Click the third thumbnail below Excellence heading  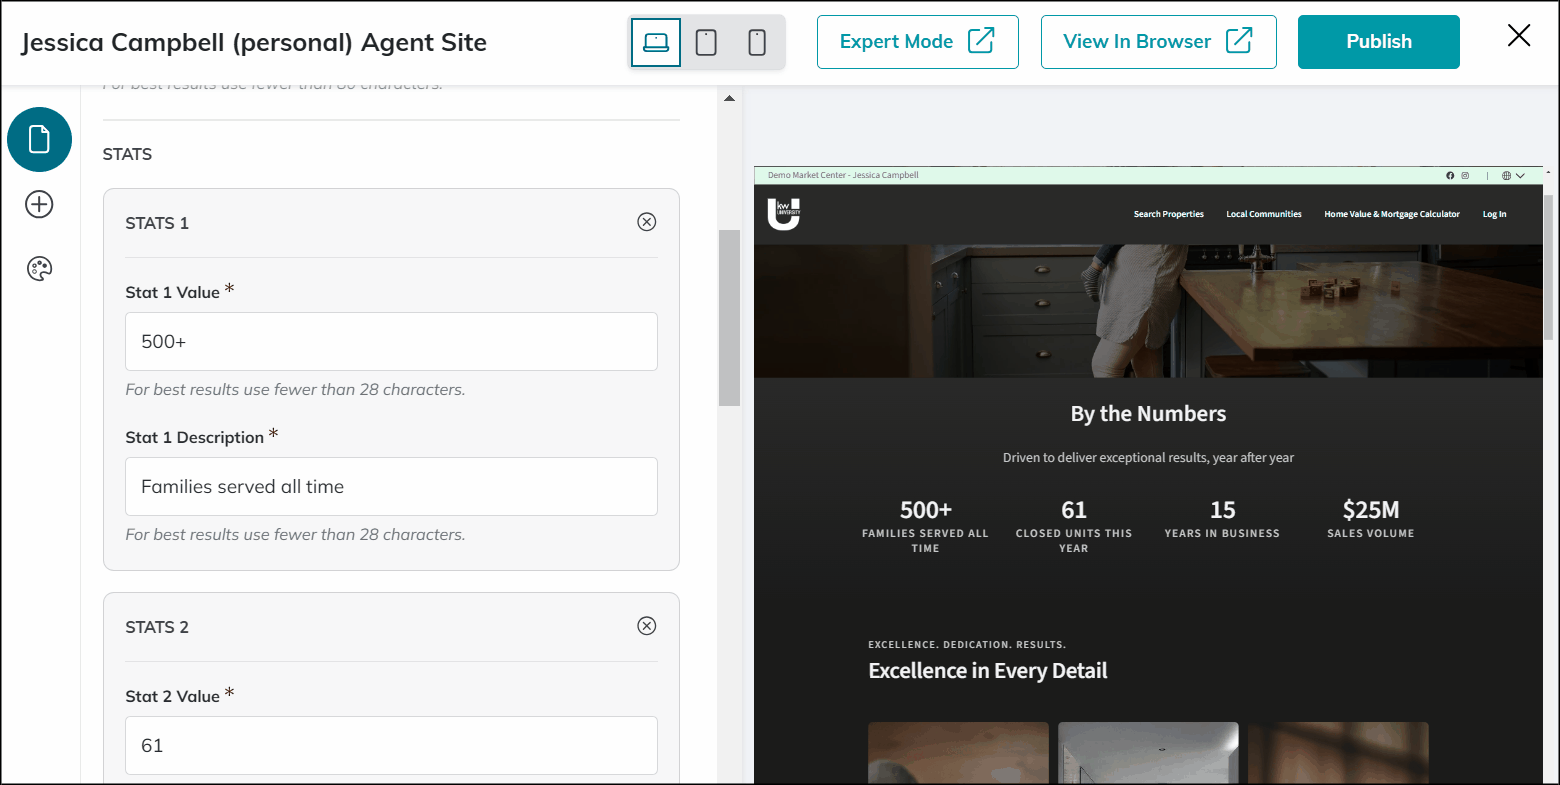tap(1338, 753)
